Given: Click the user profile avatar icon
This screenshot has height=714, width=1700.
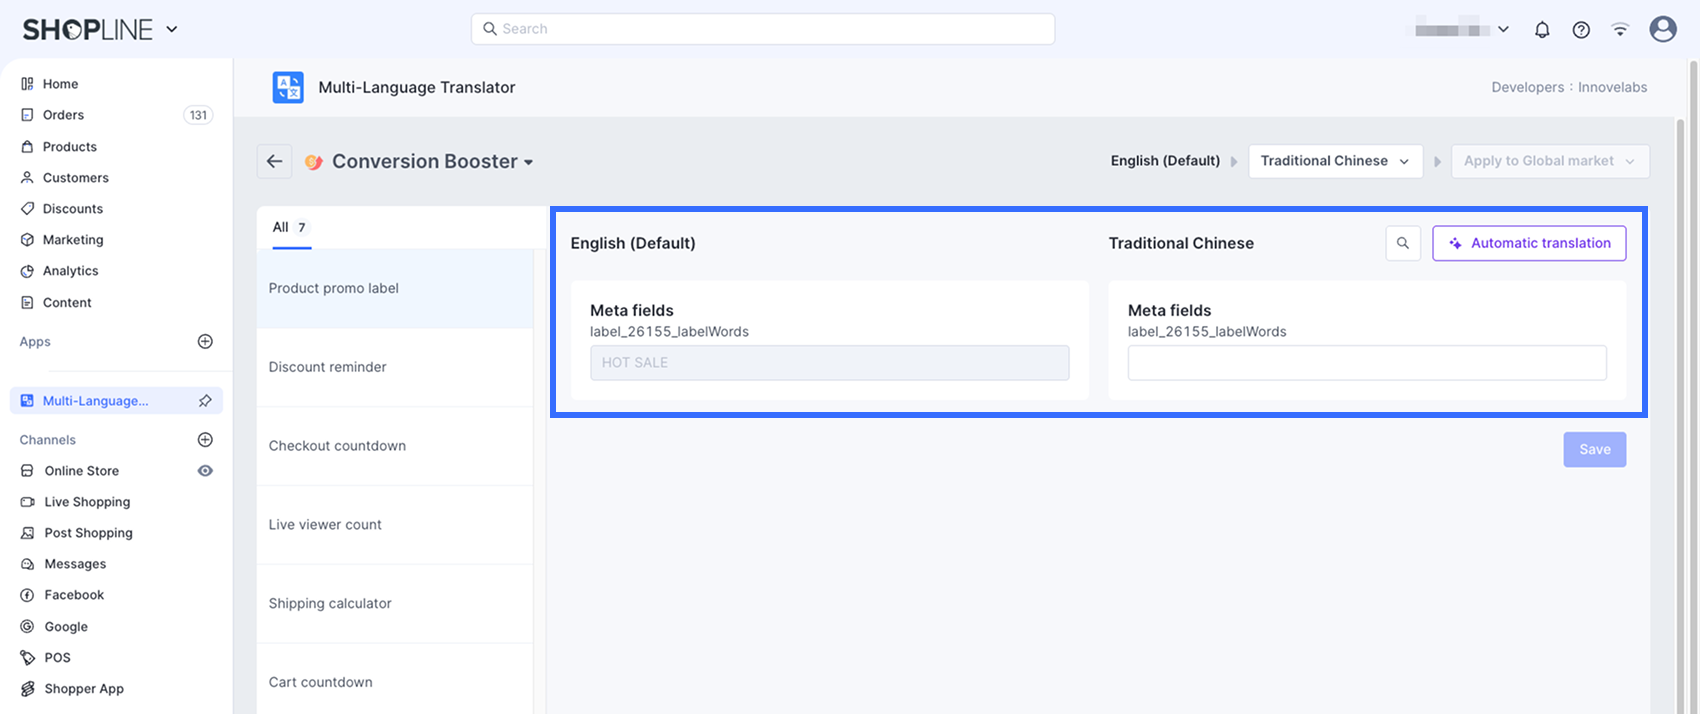Looking at the screenshot, I should click(1663, 29).
